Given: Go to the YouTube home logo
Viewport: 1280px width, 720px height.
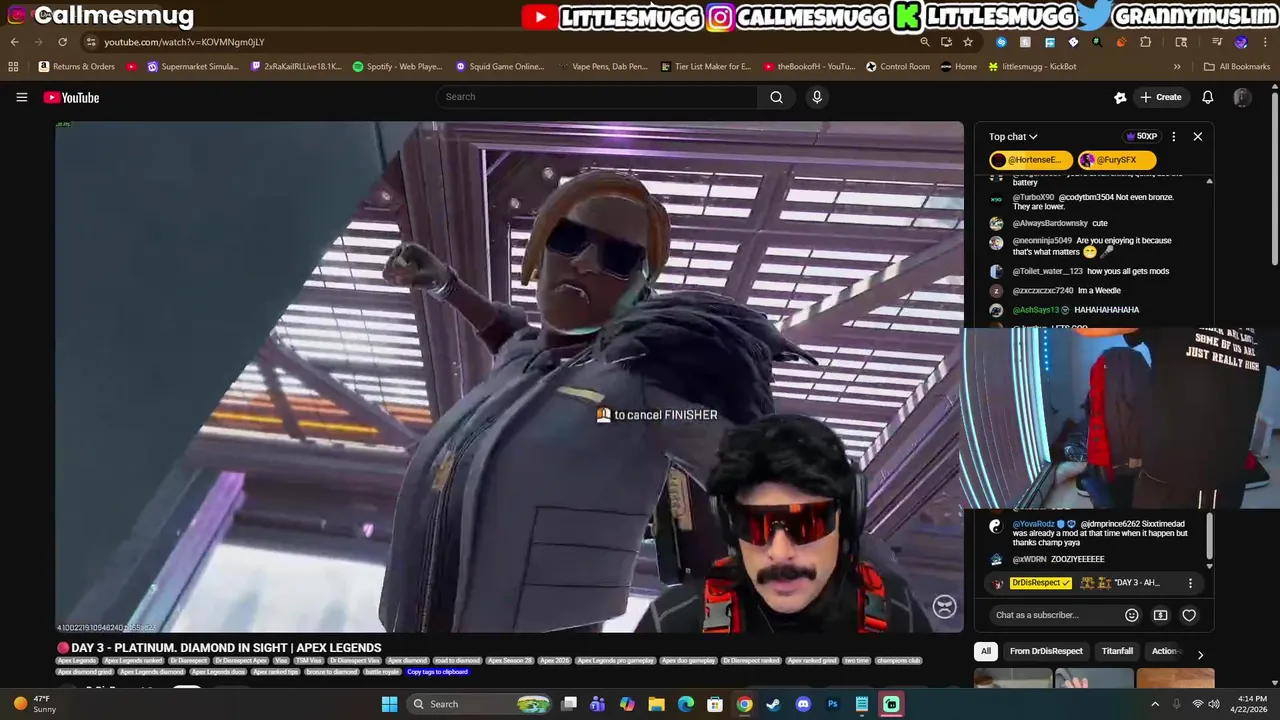Looking at the screenshot, I should (x=71, y=97).
